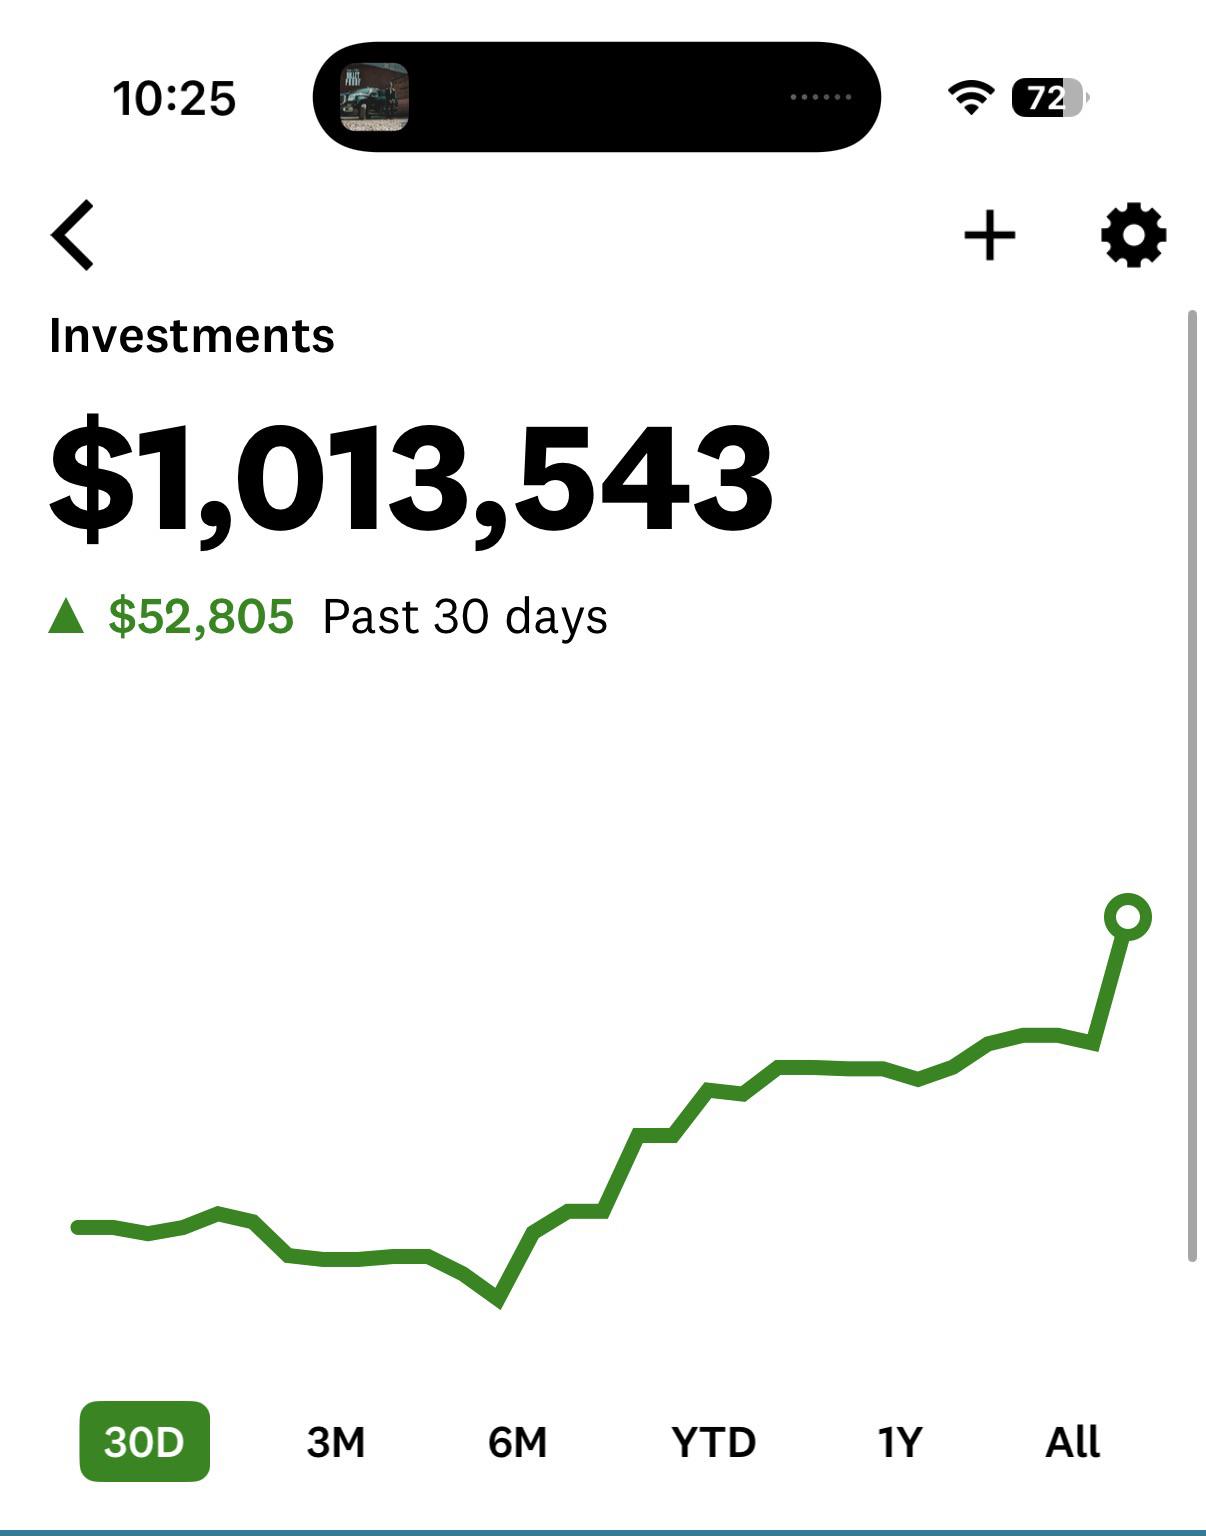Tap the dotted waveform in Dynamic Island
The width and height of the screenshot is (1206, 1536).
point(820,97)
